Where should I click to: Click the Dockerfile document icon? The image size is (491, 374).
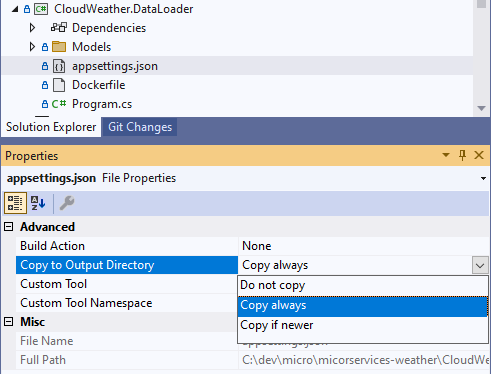pyautogui.click(x=59, y=85)
